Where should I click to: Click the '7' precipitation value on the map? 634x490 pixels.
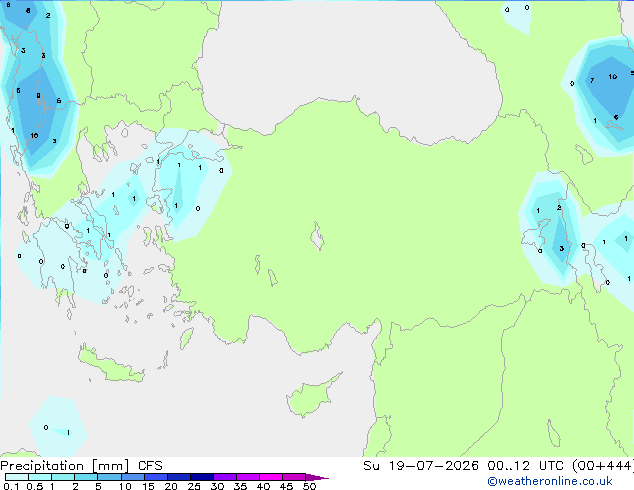[x=592, y=80]
